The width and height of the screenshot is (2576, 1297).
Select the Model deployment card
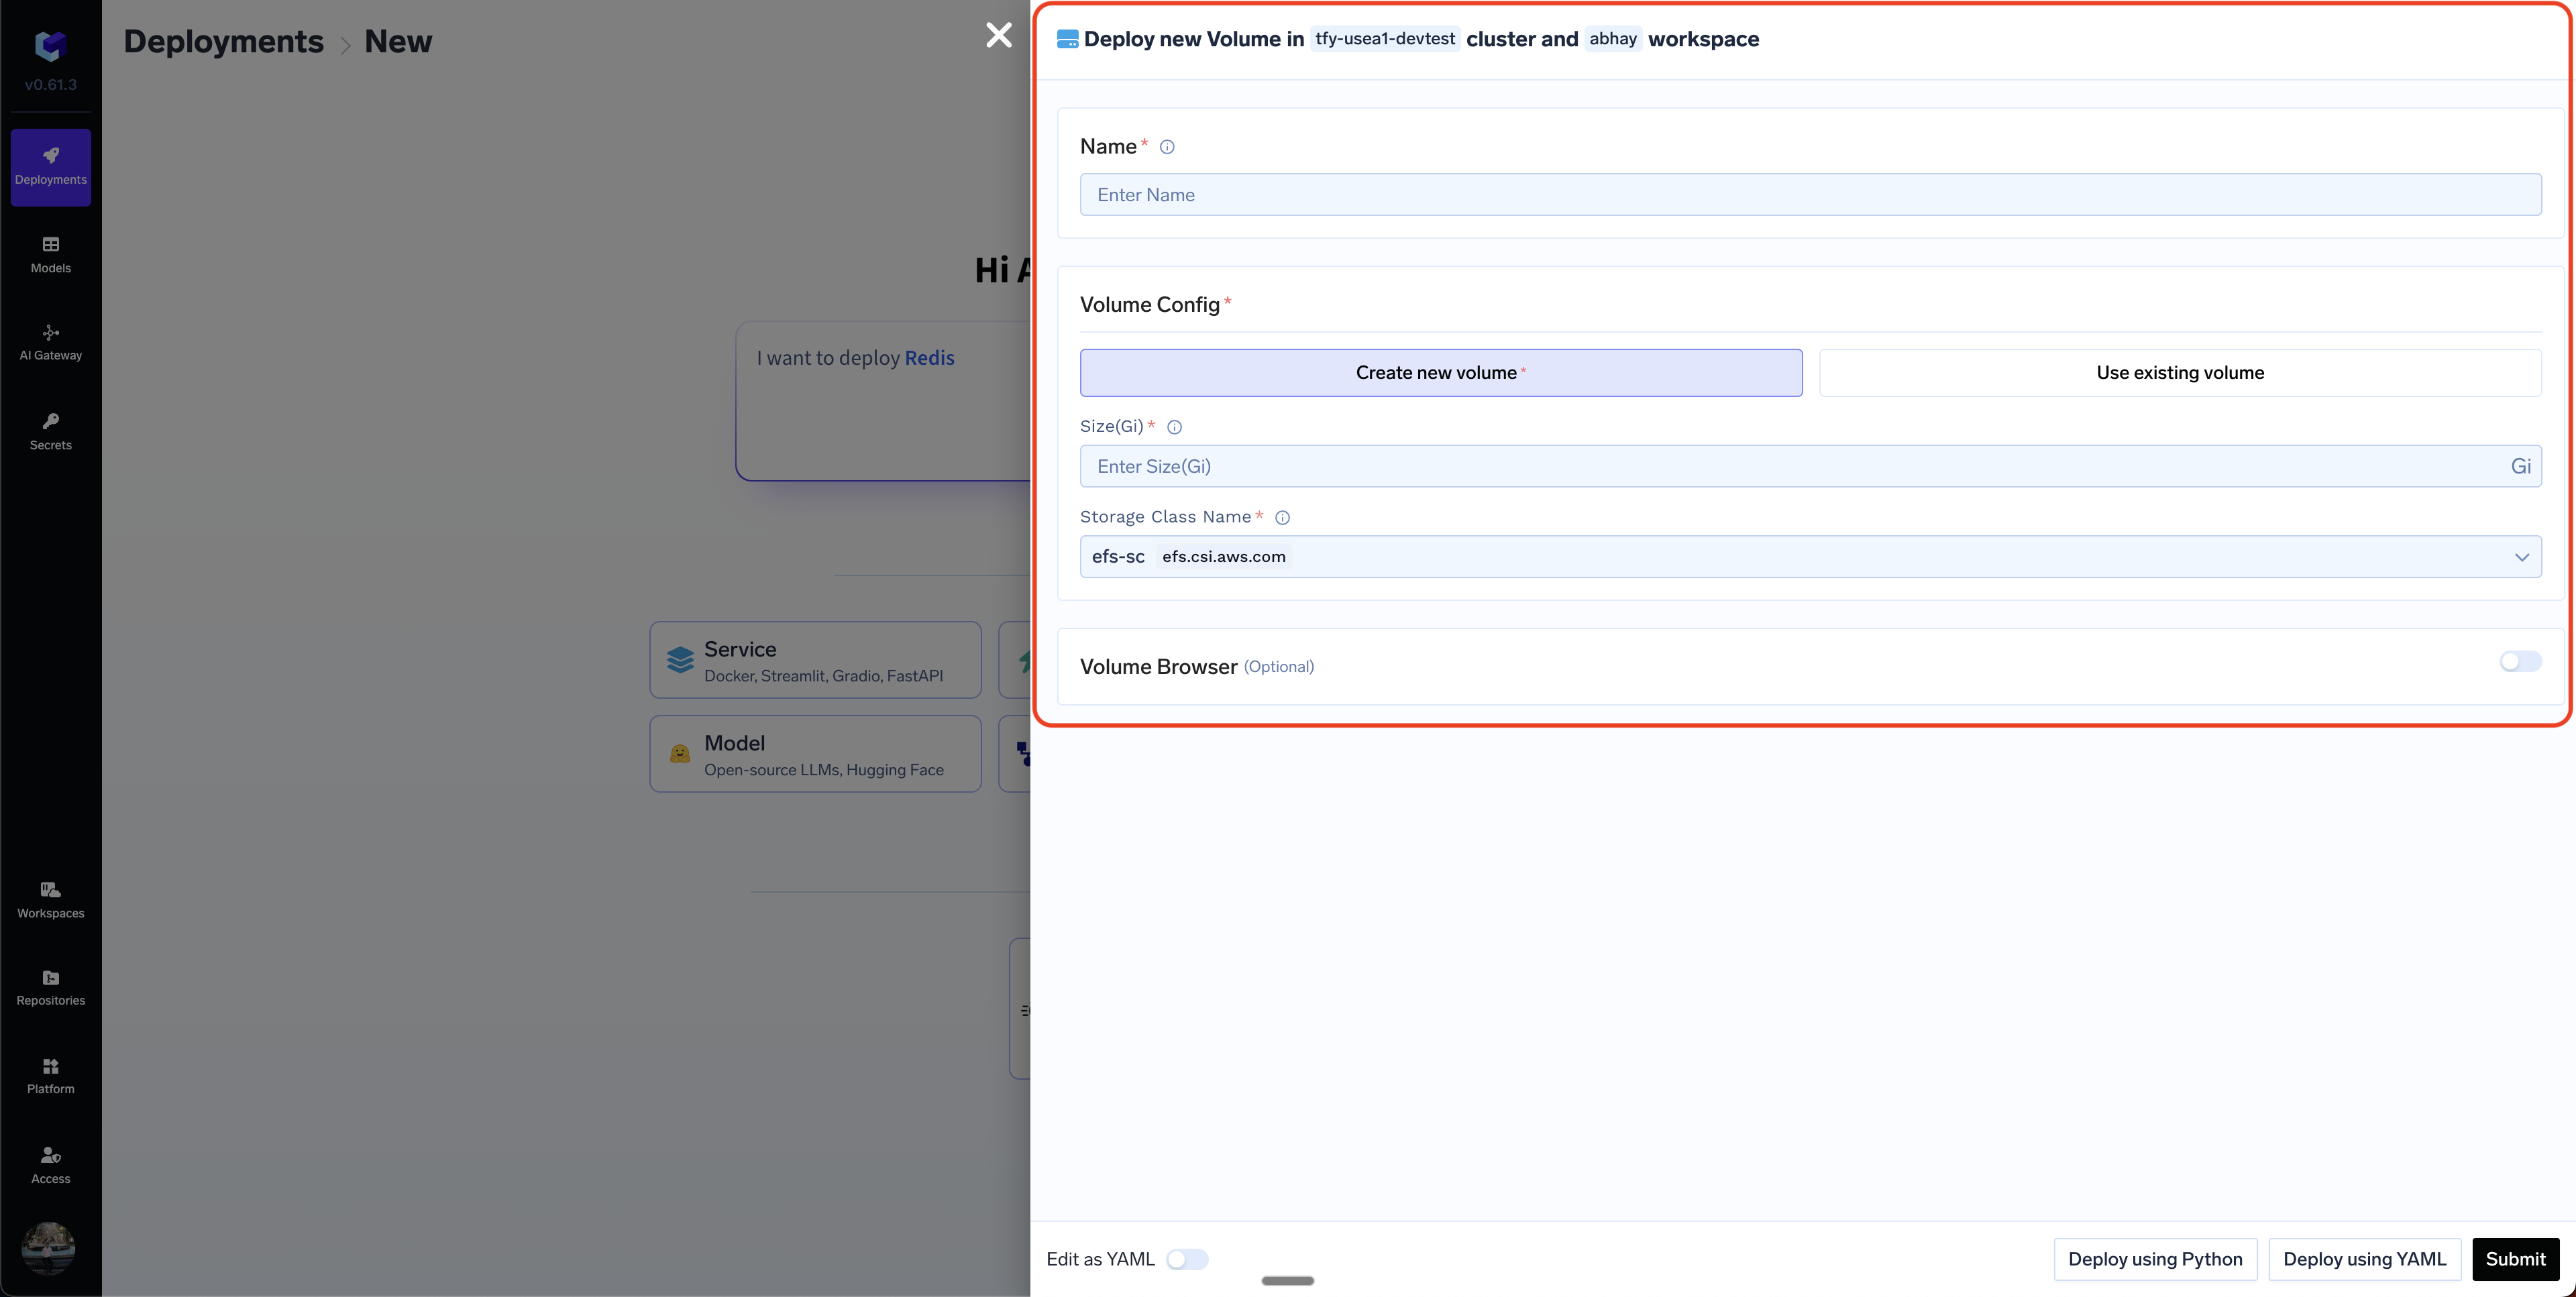click(x=815, y=754)
